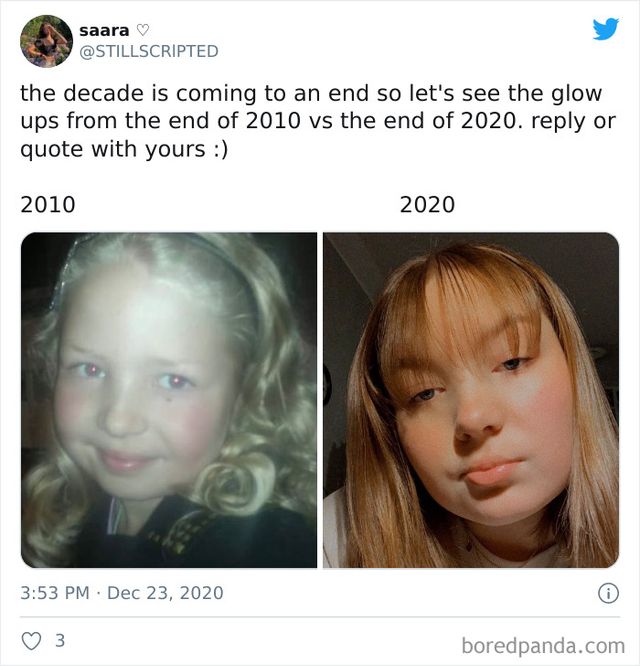Open the 2020 selfie photo
The width and height of the screenshot is (640, 666).
click(x=470, y=400)
